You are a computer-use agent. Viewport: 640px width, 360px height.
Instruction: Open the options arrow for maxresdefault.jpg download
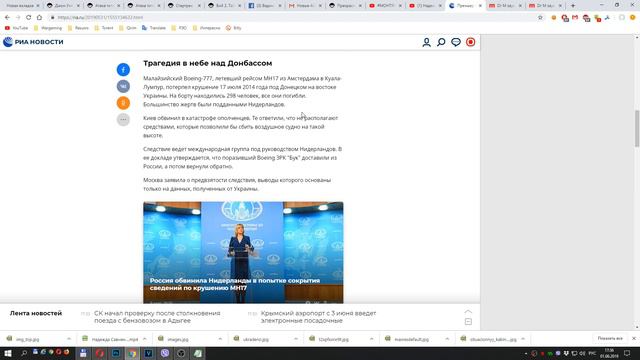(447, 339)
